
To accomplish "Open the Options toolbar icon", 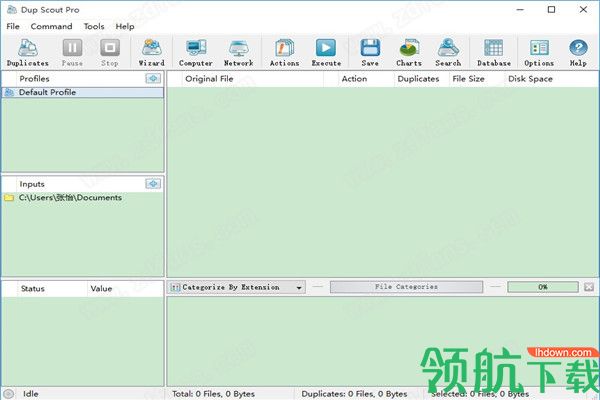I will [x=539, y=53].
